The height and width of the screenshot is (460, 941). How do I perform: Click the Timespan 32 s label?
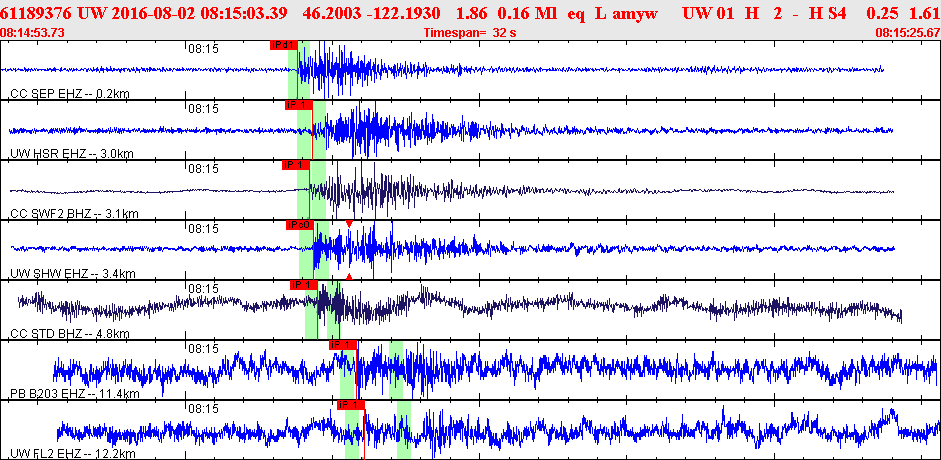[469, 33]
